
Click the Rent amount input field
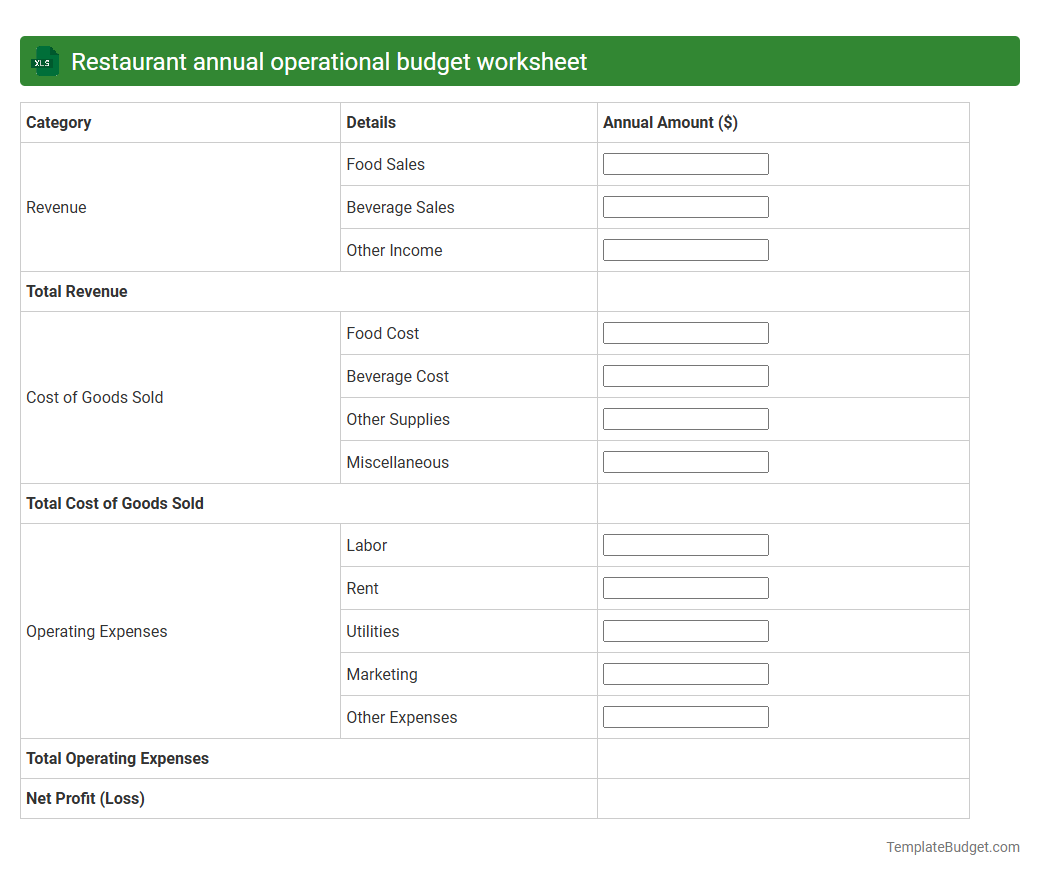(685, 587)
